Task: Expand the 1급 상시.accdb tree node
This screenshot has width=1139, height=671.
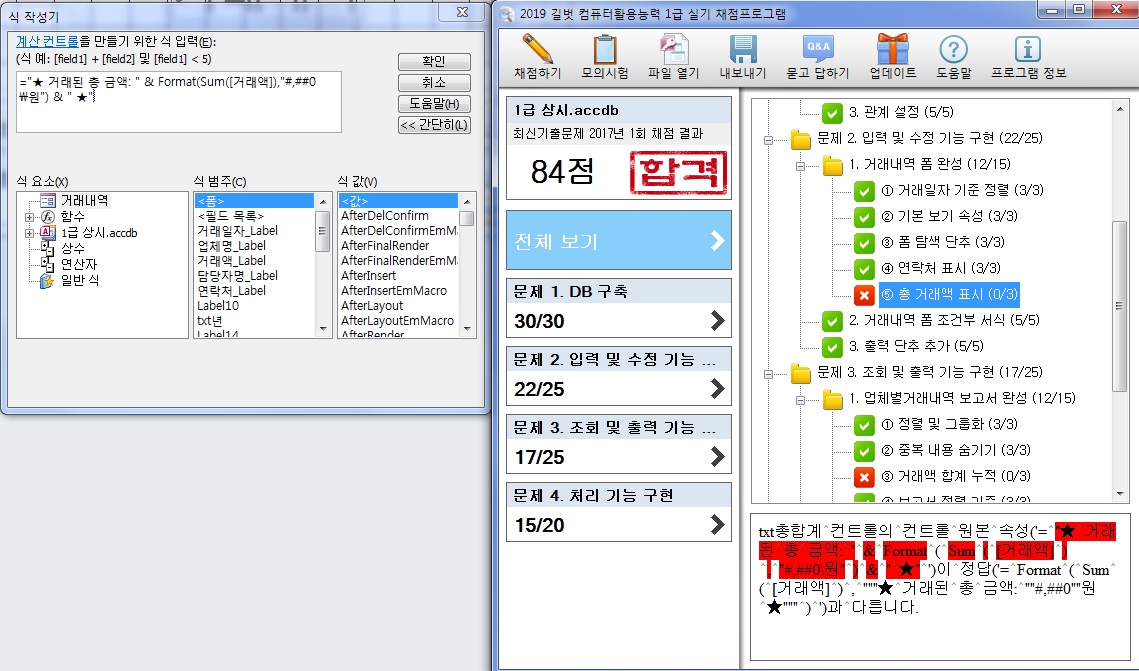Action: [30, 233]
